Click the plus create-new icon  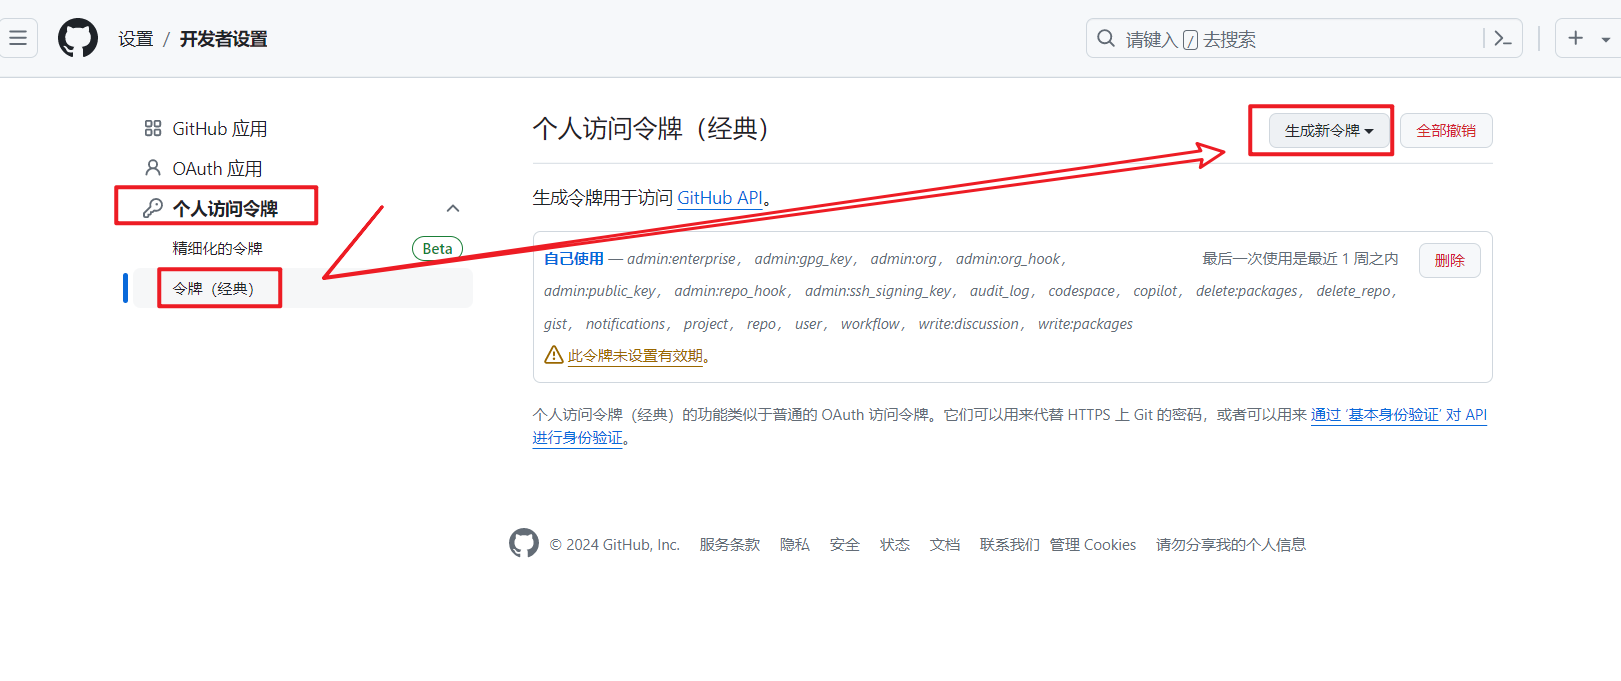click(1576, 38)
